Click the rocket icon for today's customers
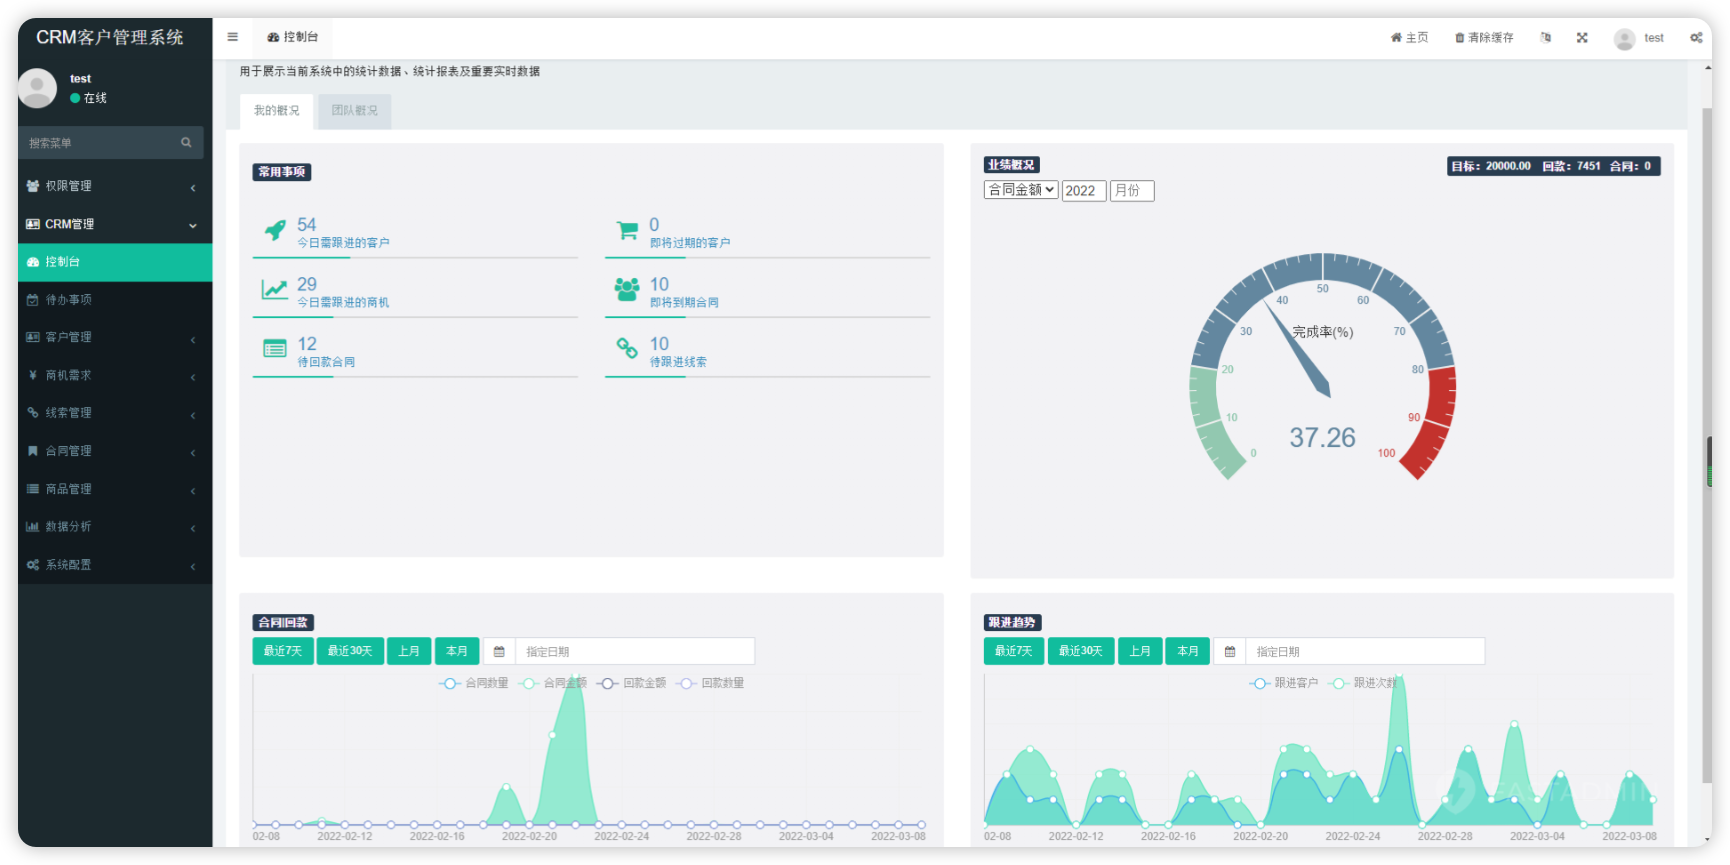The width and height of the screenshot is (1730, 865). 275,231
